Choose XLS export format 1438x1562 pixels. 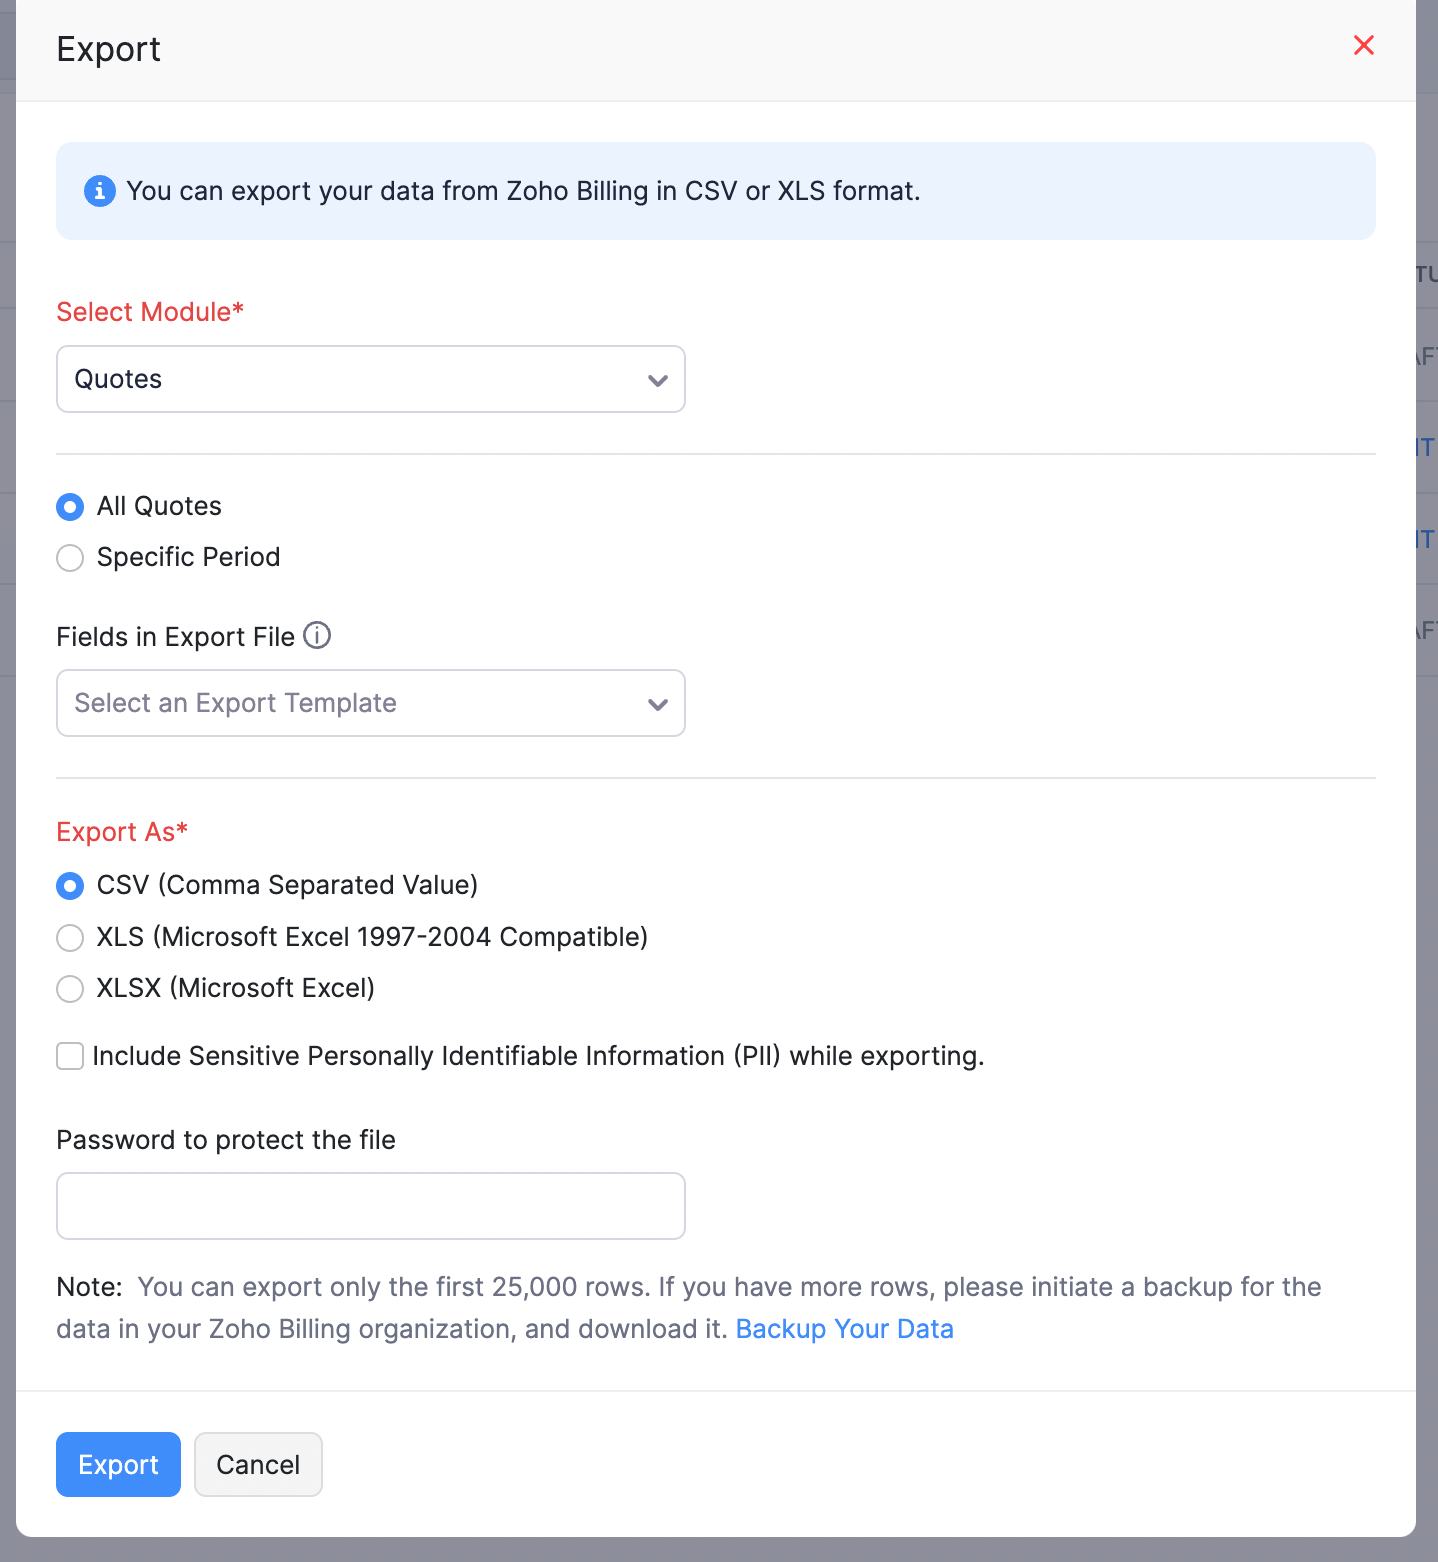69,938
